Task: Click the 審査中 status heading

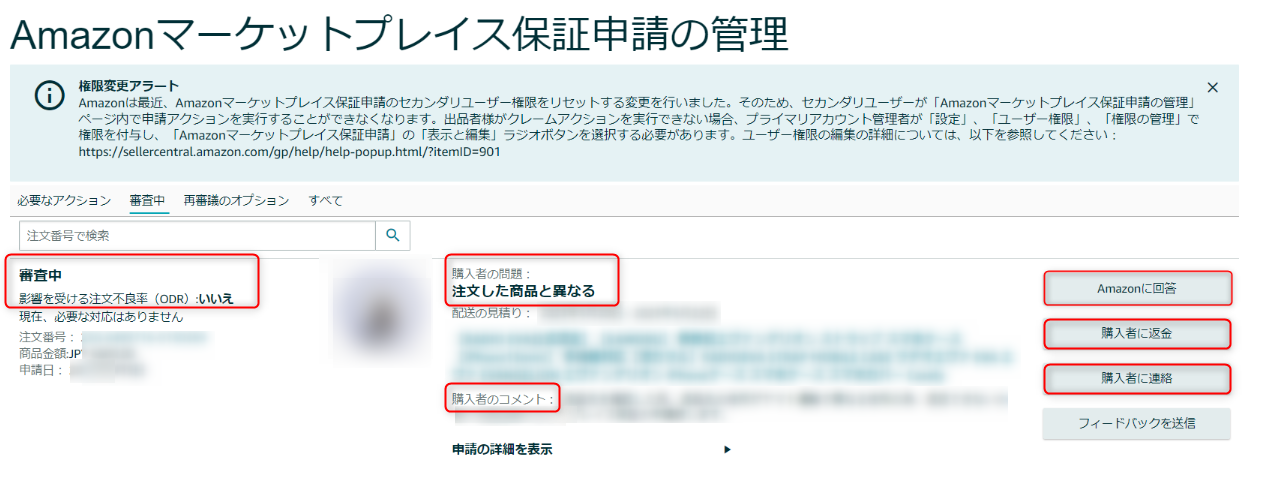Action: coord(42,275)
